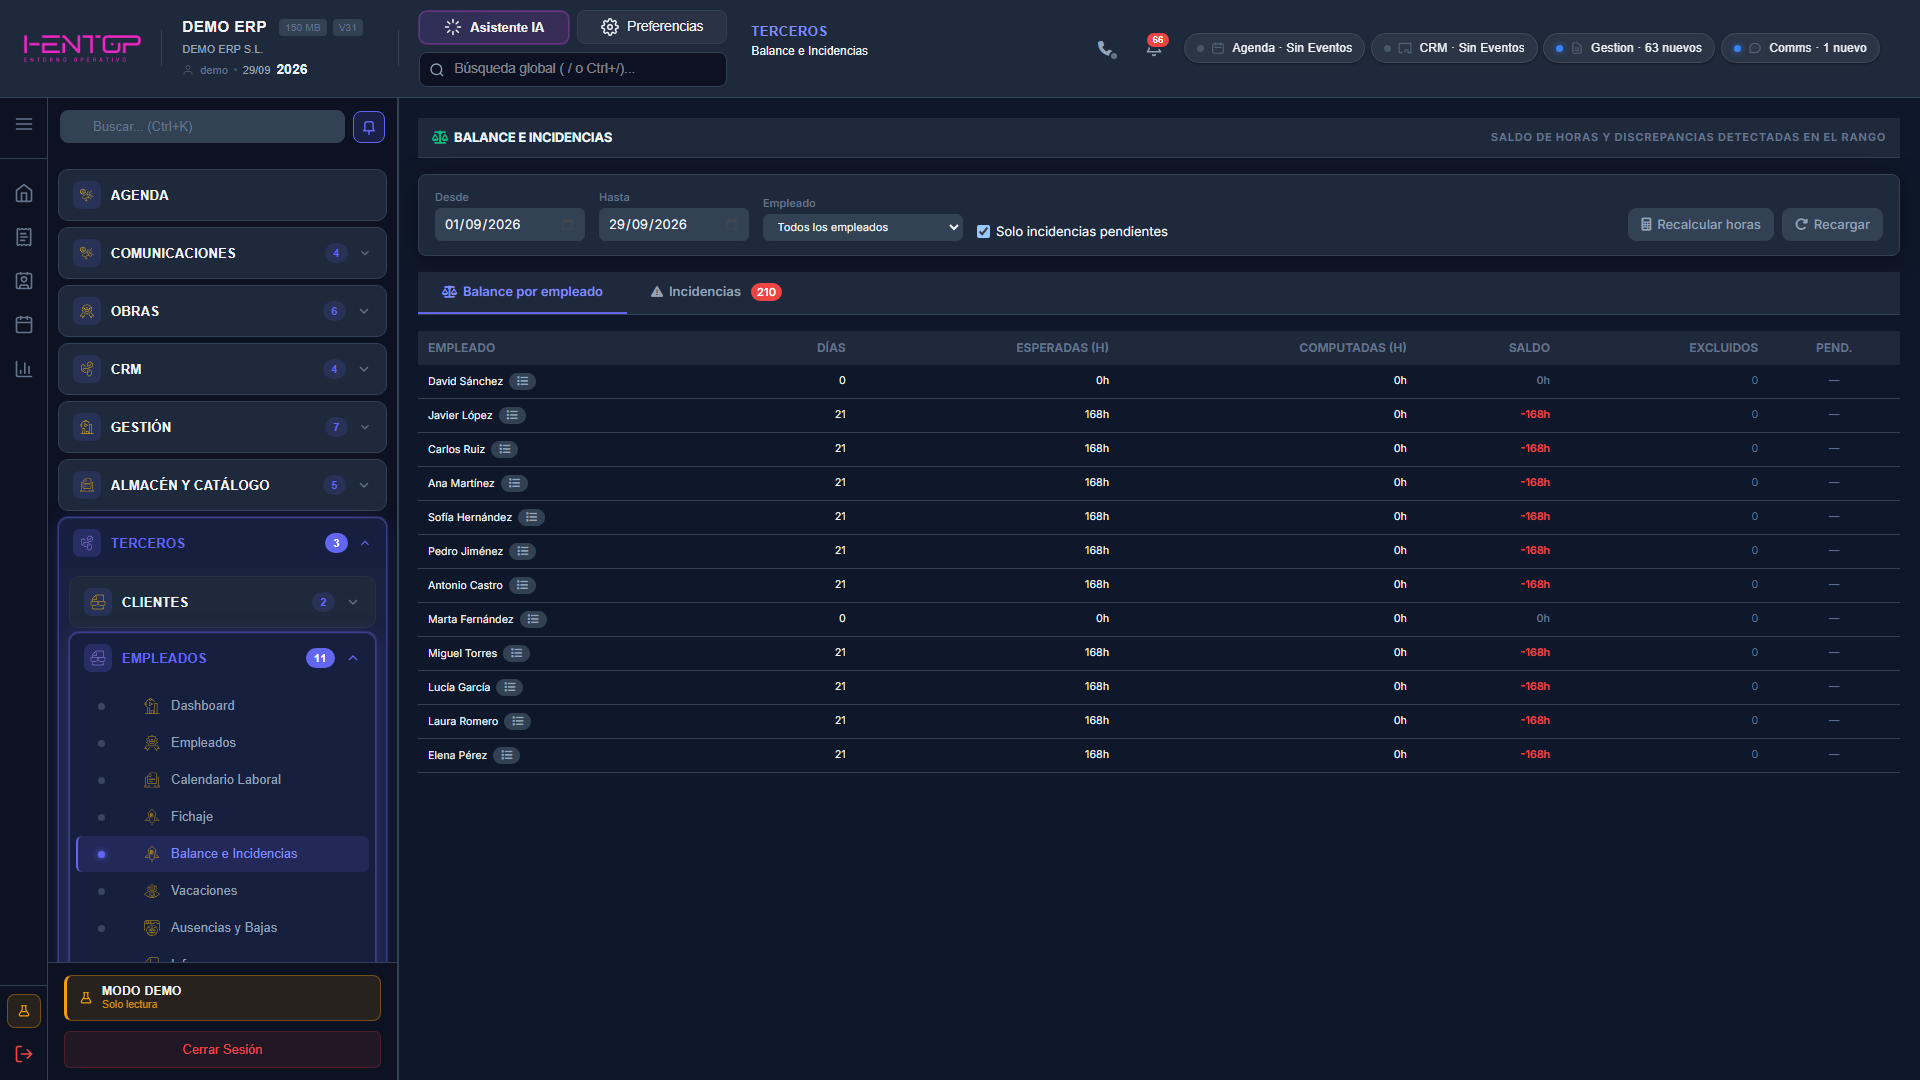Collapse the TERCEROS section
The width and height of the screenshot is (1920, 1080).
tap(365, 543)
